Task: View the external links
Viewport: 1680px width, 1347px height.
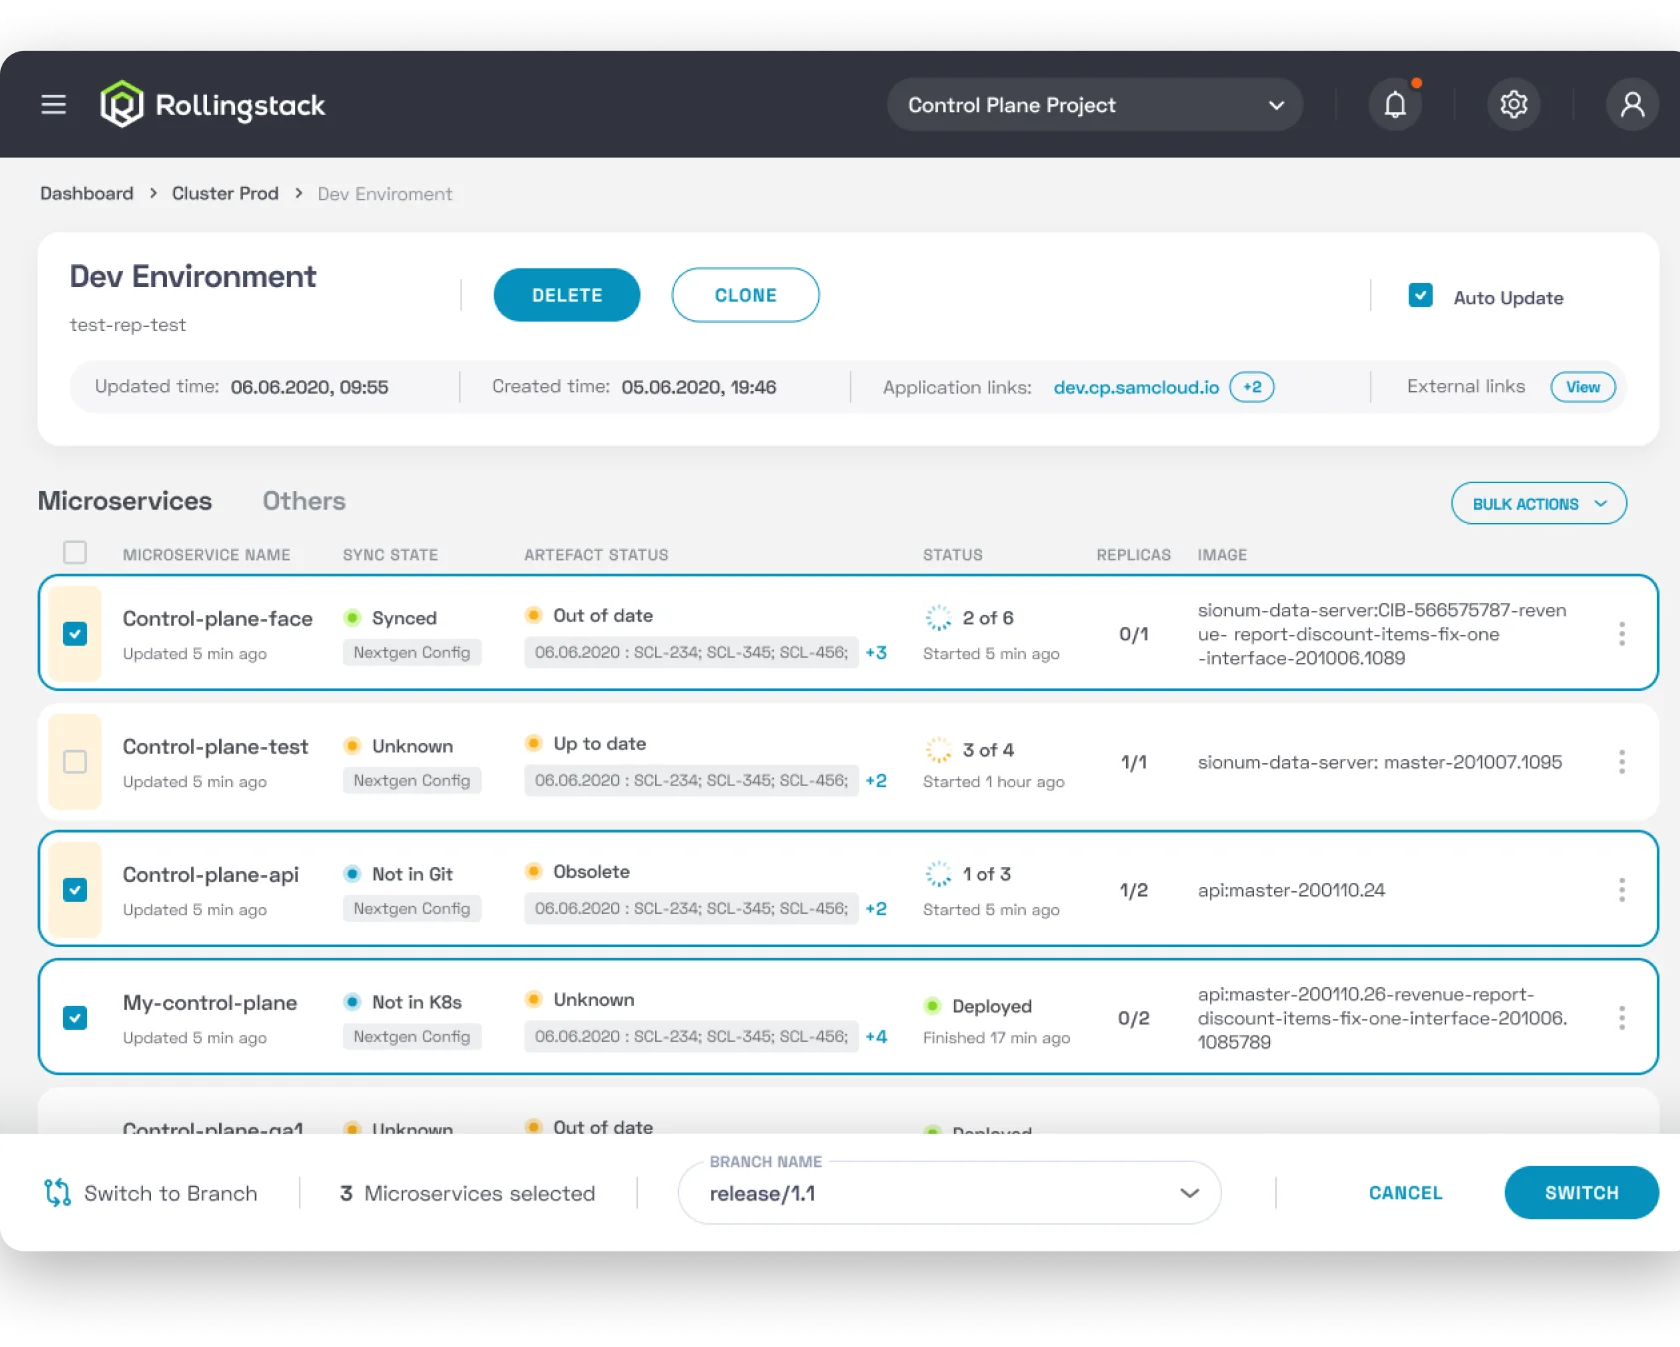Action: [1583, 387]
